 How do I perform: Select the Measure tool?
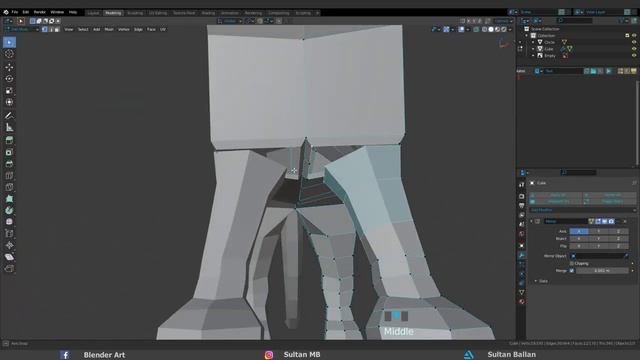click(9, 127)
